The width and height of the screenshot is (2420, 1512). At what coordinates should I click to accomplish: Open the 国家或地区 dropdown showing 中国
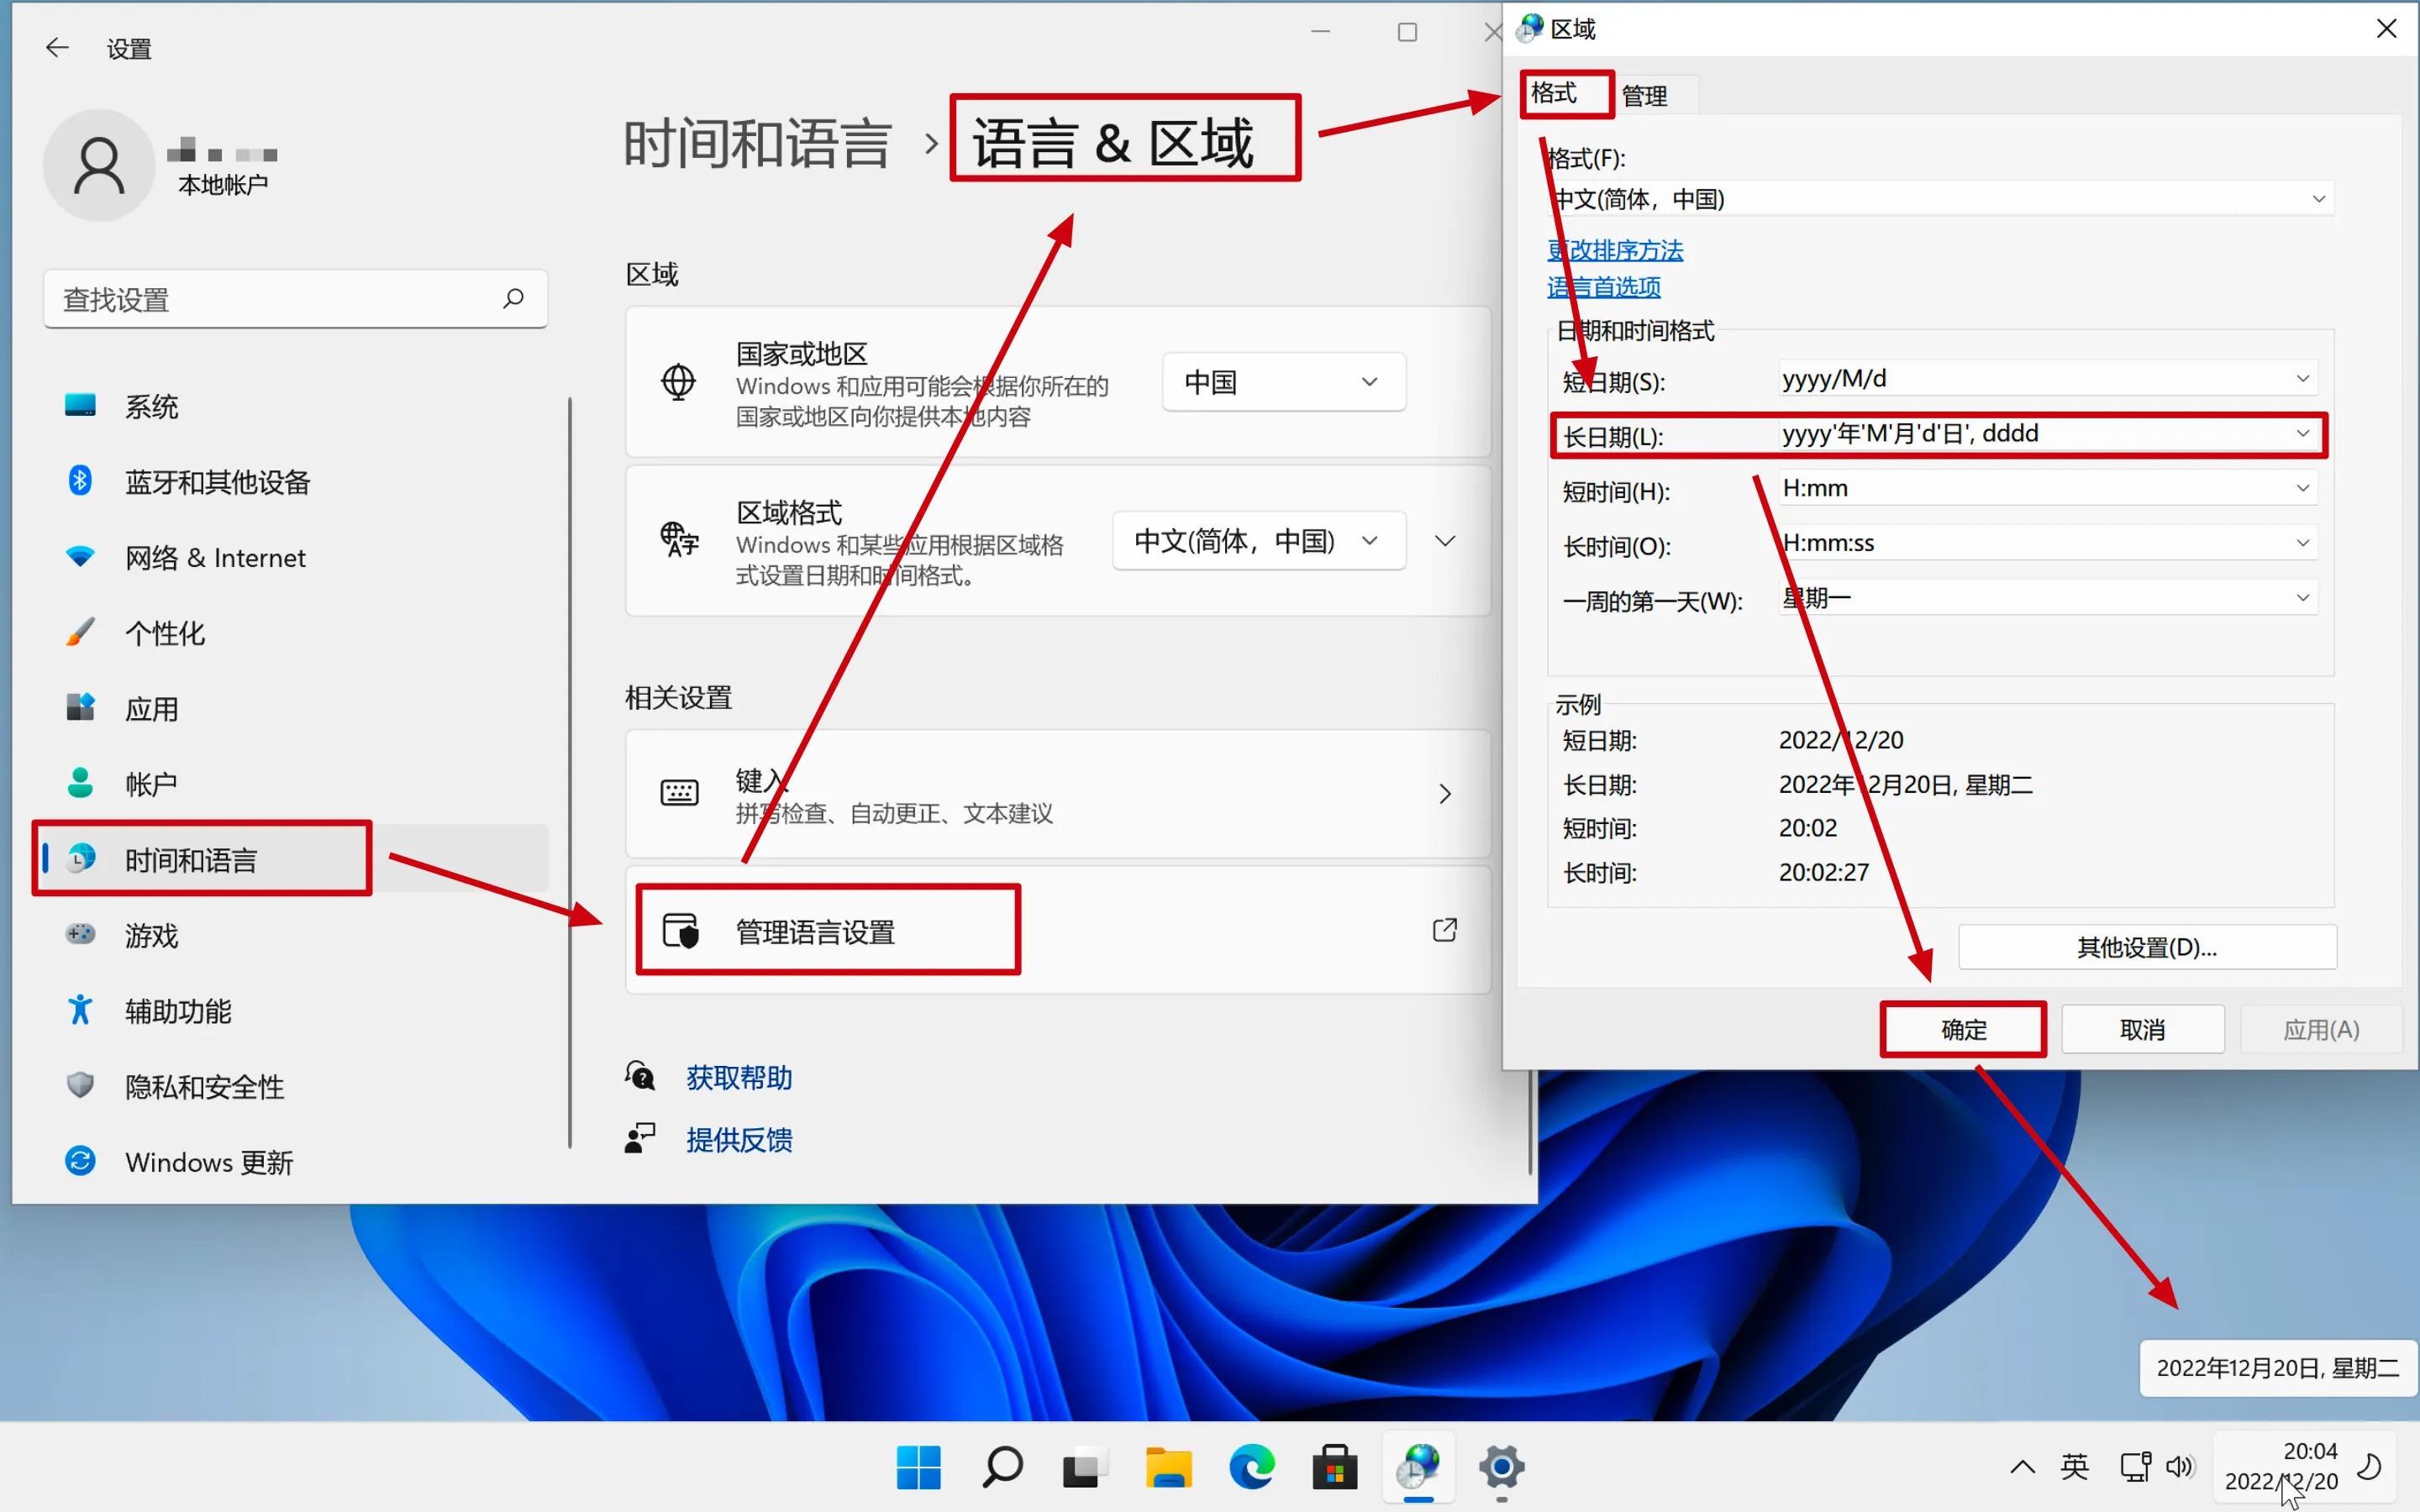click(1283, 382)
